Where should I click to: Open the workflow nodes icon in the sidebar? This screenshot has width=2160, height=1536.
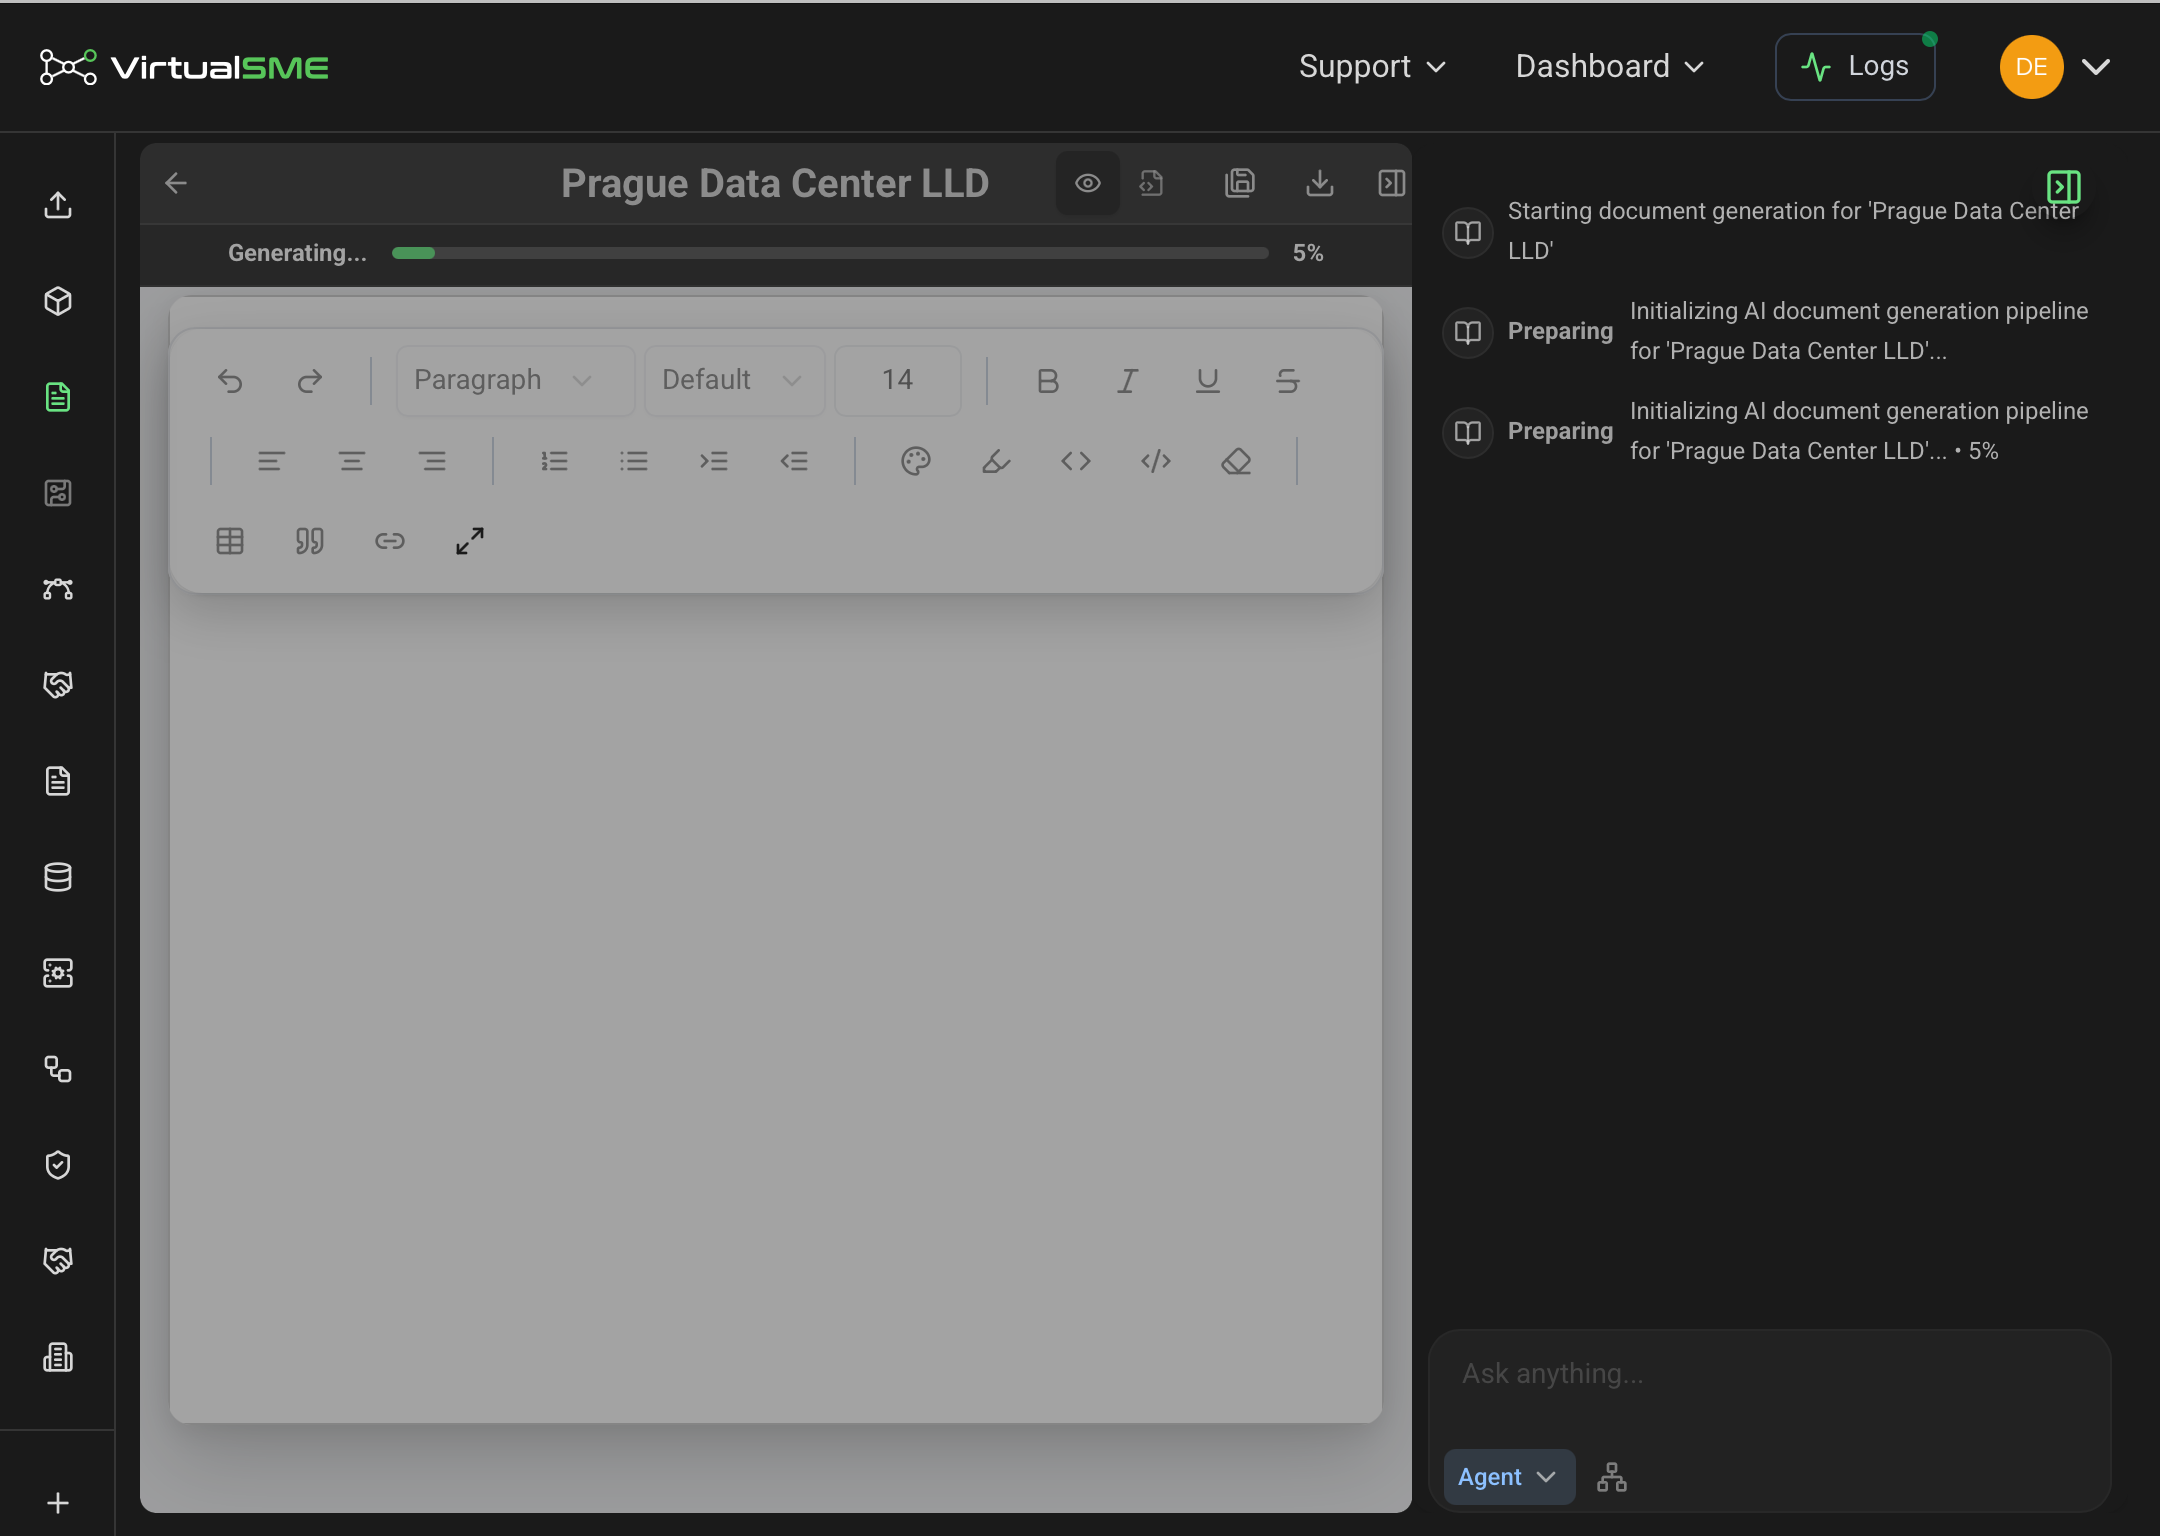tap(58, 1069)
